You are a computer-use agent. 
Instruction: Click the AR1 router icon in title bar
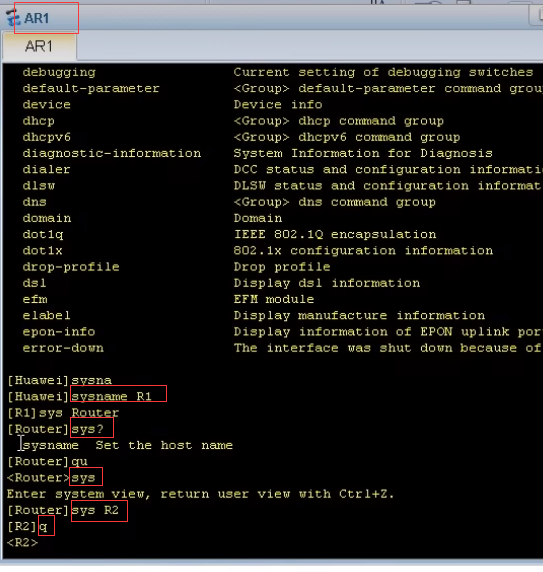tap(13, 17)
